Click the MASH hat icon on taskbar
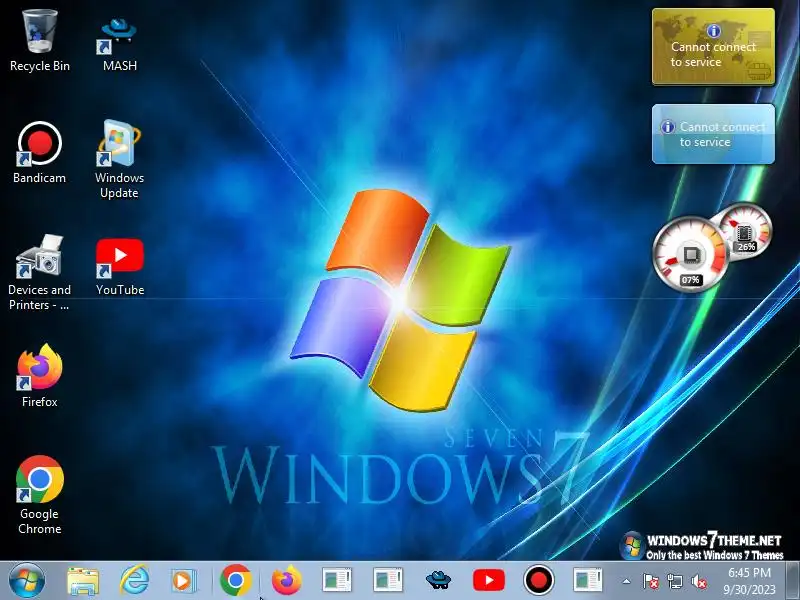The width and height of the screenshot is (800, 600). click(438, 580)
